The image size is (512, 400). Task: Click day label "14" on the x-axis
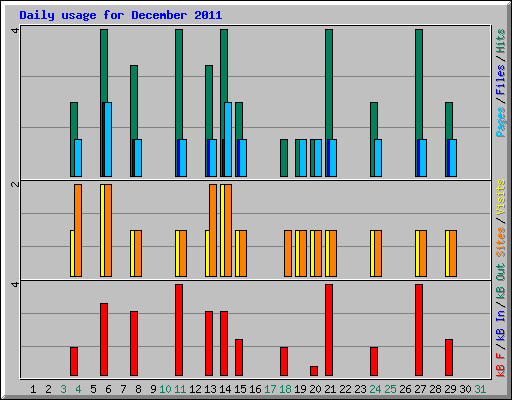pyautogui.click(x=225, y=389)
